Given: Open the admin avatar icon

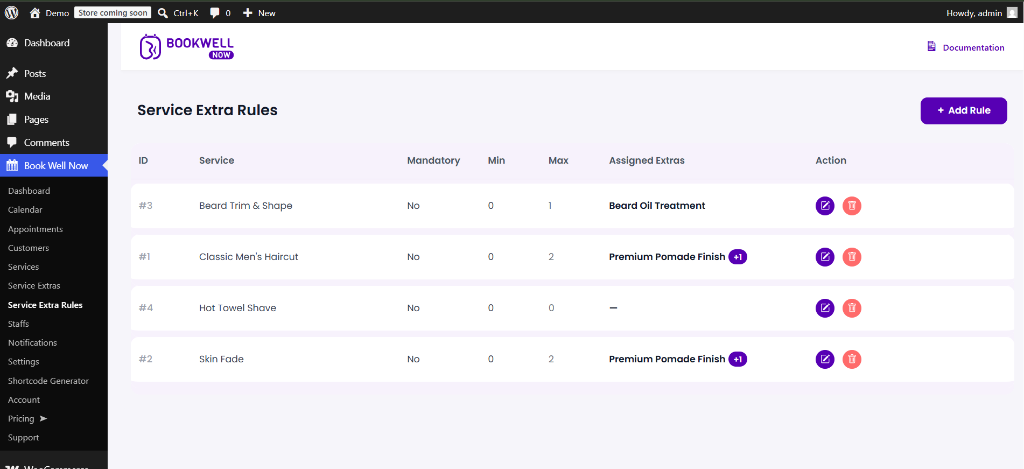Looking at the screenshot, I should tap(1012, 12).
